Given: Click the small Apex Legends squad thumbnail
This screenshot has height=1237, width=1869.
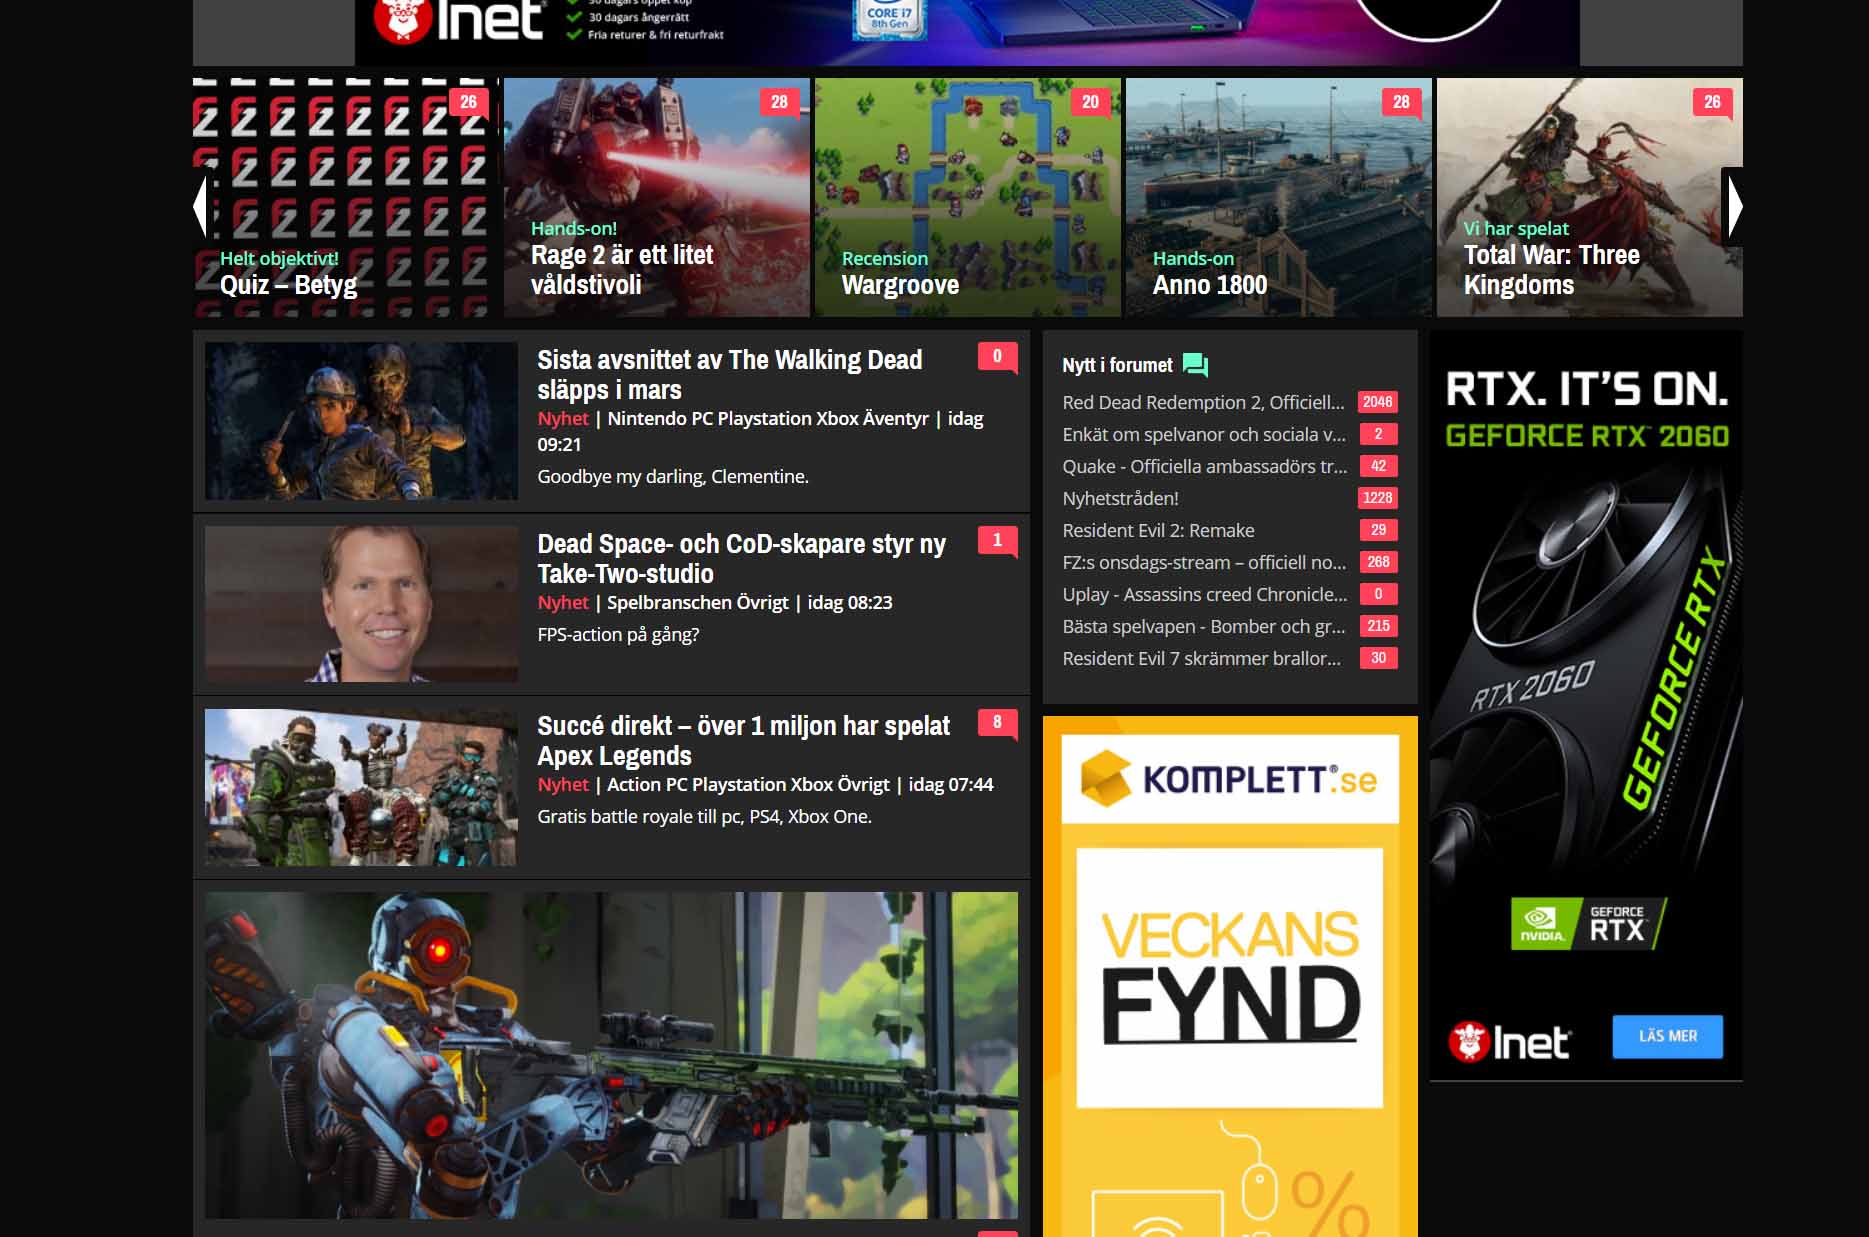Looking at the screenshot, I should coord(361,787).
